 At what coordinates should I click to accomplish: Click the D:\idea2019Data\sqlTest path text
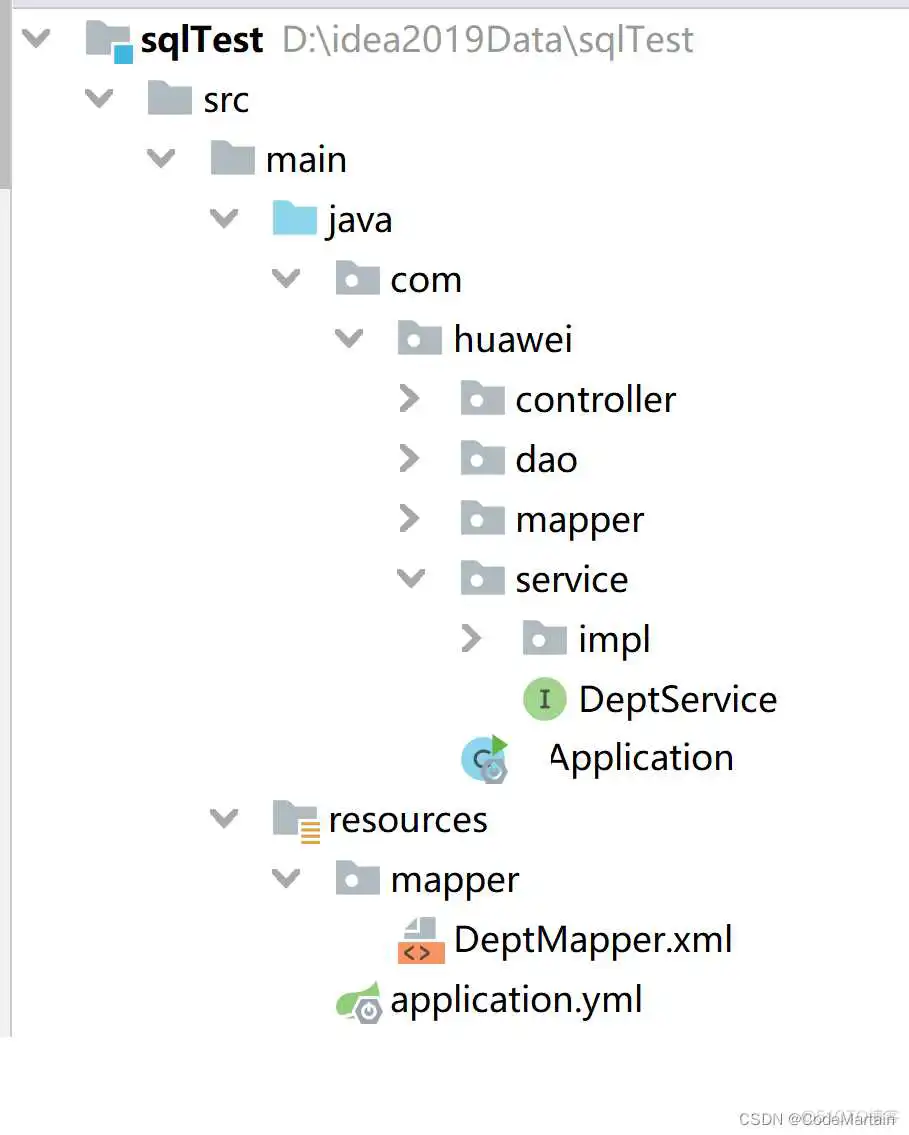(487, 40)
